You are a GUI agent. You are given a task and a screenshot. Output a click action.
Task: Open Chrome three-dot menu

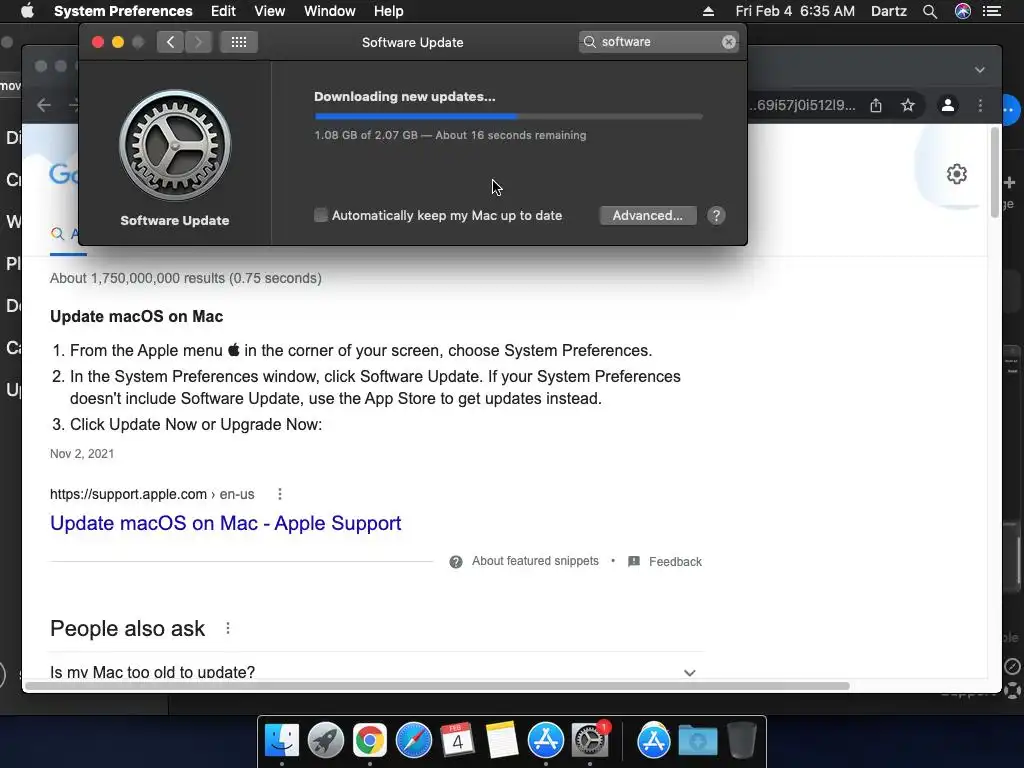[x=980, y=105]
